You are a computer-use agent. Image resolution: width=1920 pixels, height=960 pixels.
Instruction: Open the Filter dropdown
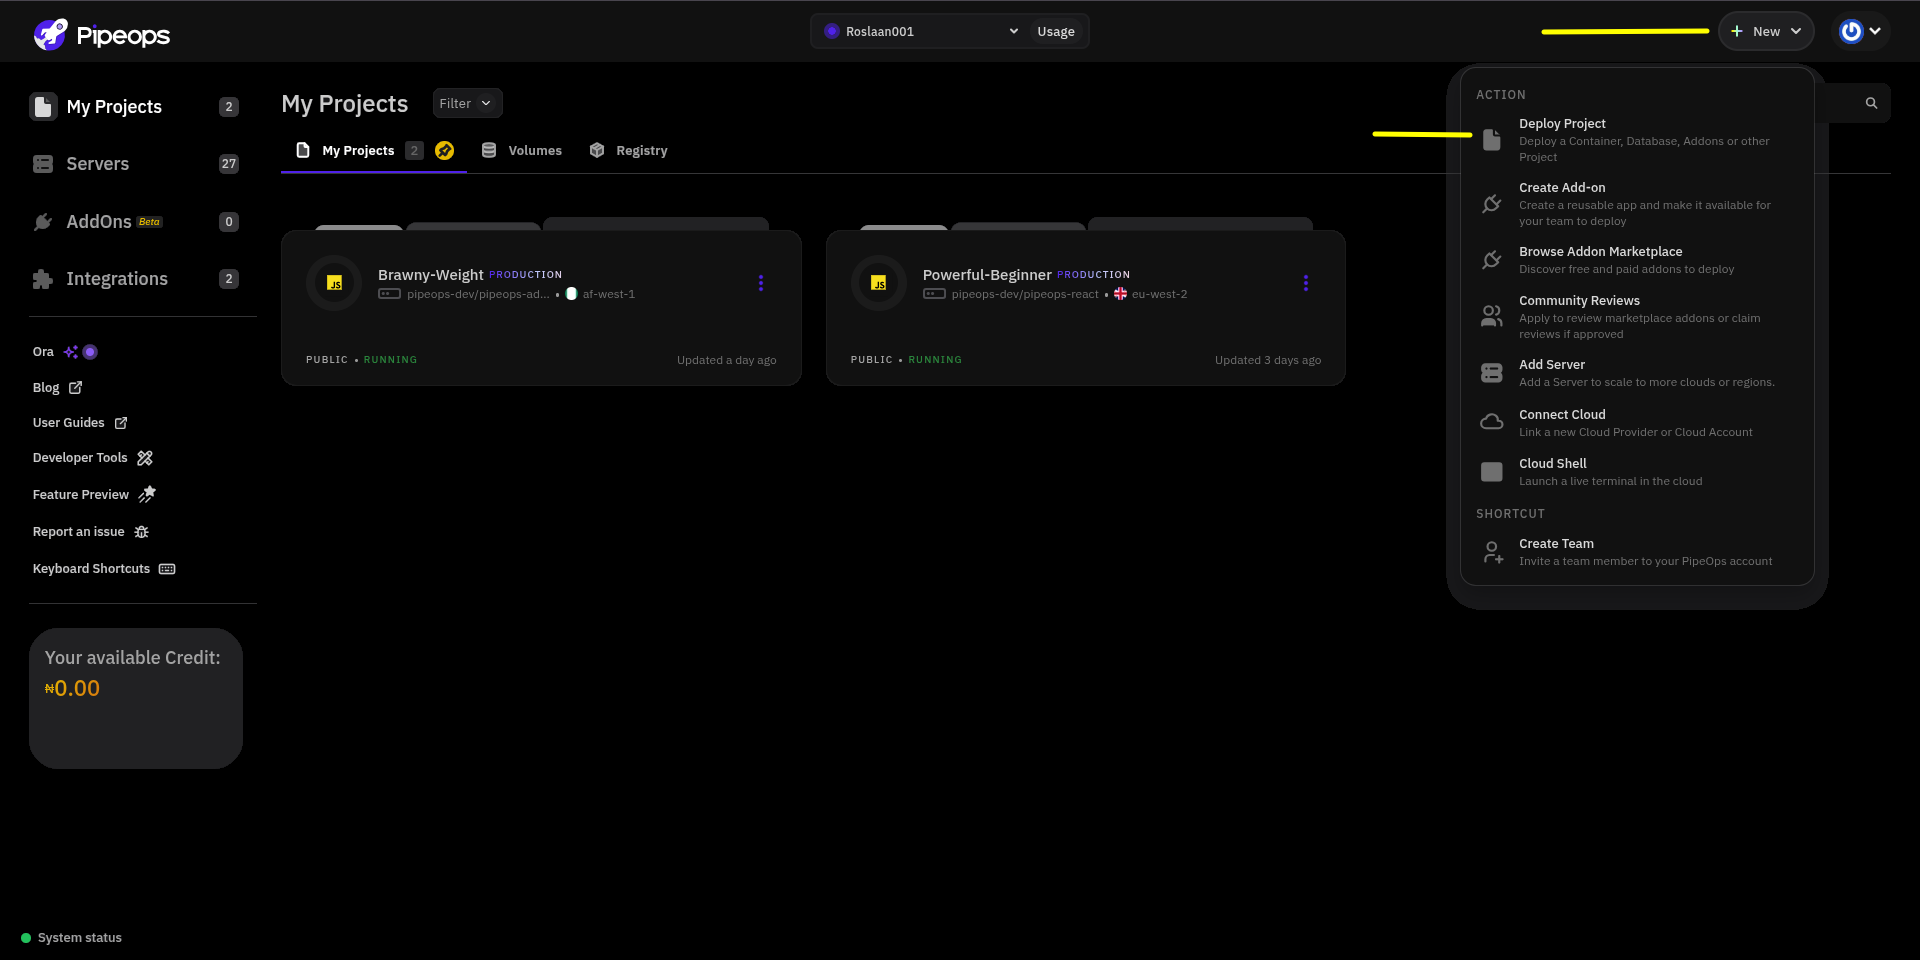(x=467, y=103)
